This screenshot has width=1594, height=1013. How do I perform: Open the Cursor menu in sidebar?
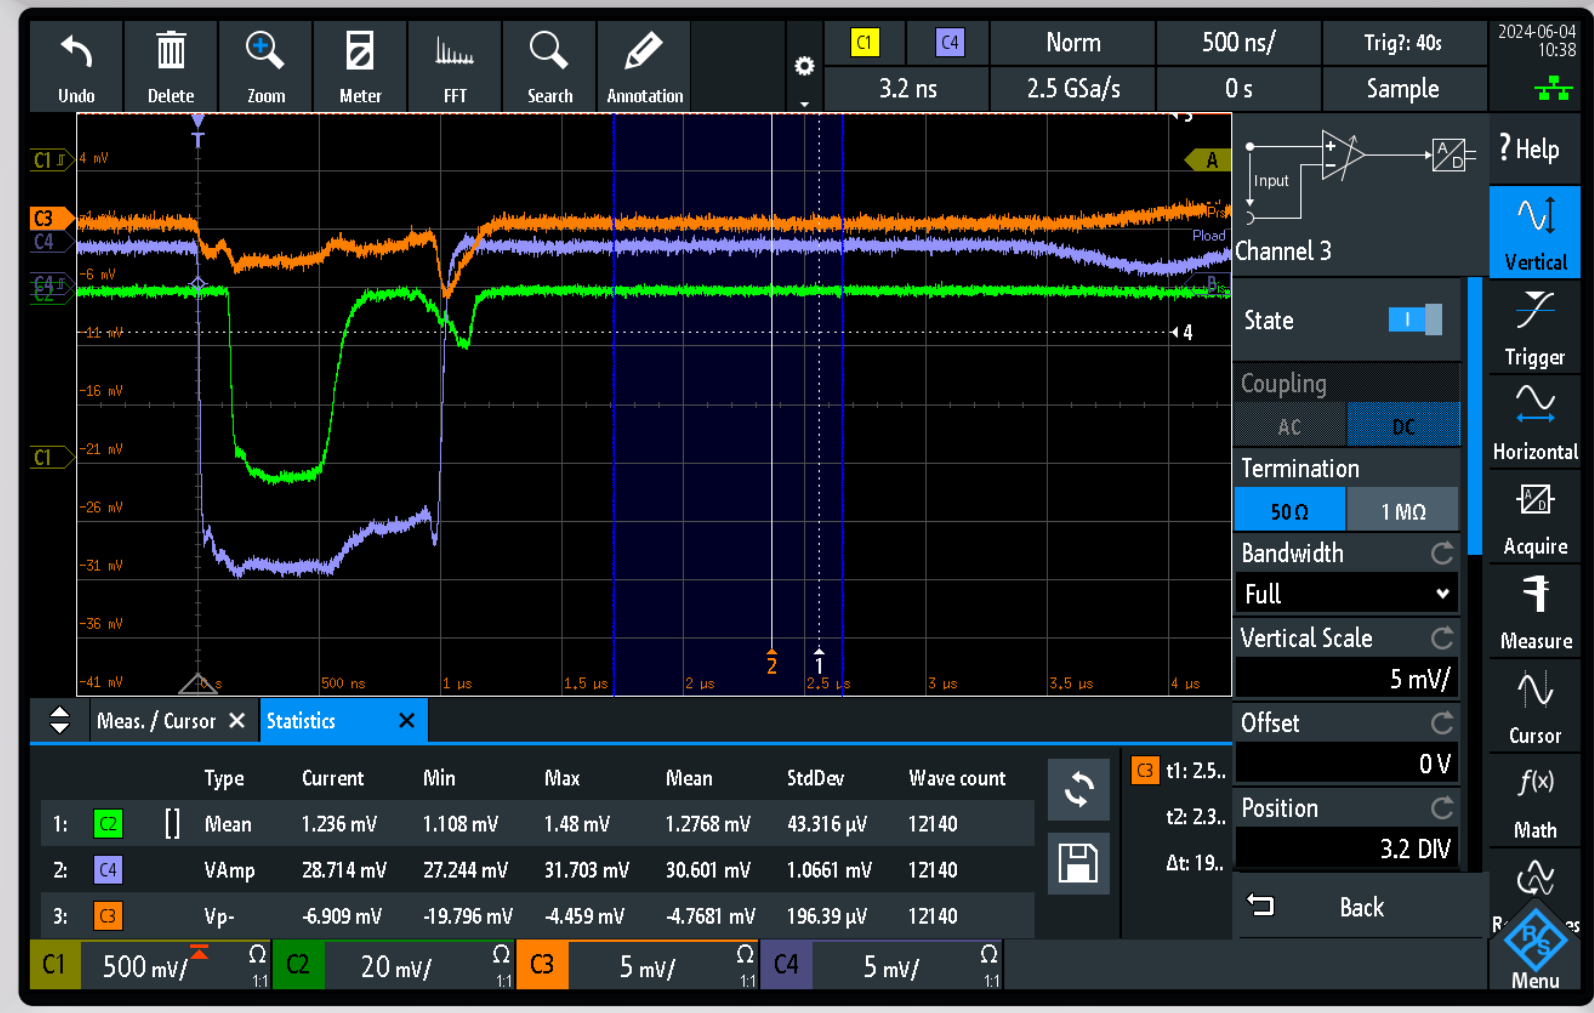(x=1534, y=706)
